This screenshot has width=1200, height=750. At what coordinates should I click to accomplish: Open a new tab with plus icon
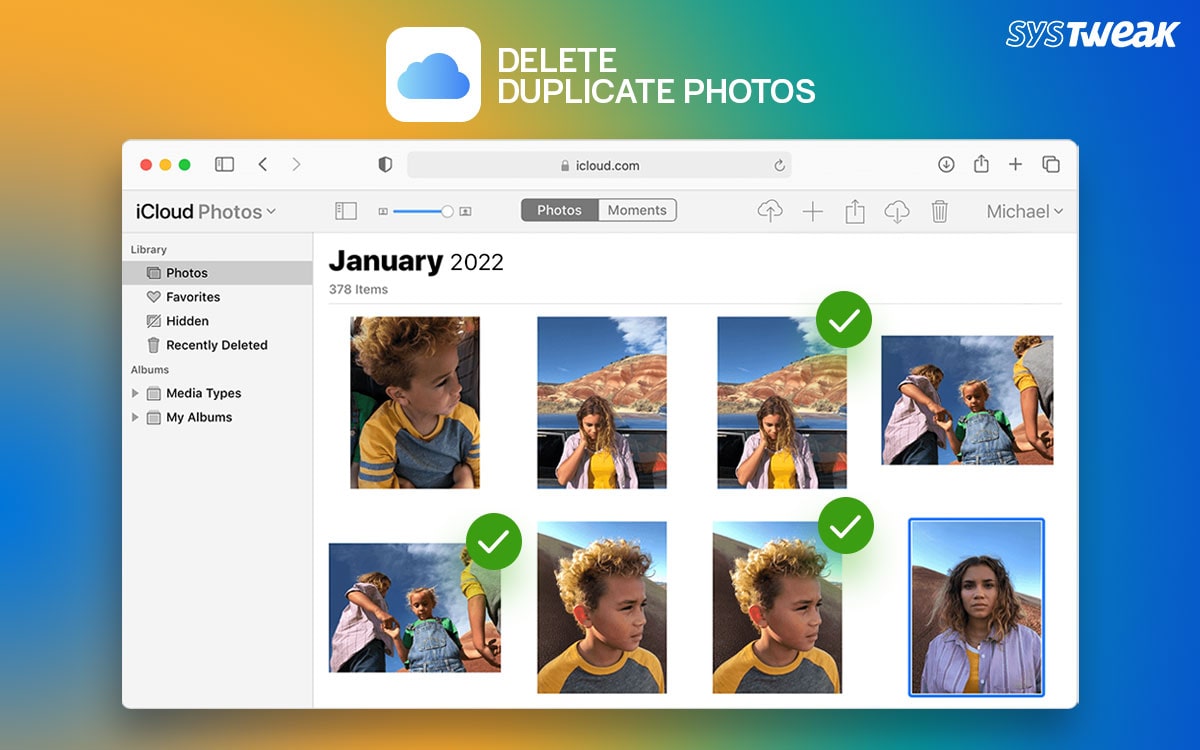pyautogui.click(x=1015, y=164)
